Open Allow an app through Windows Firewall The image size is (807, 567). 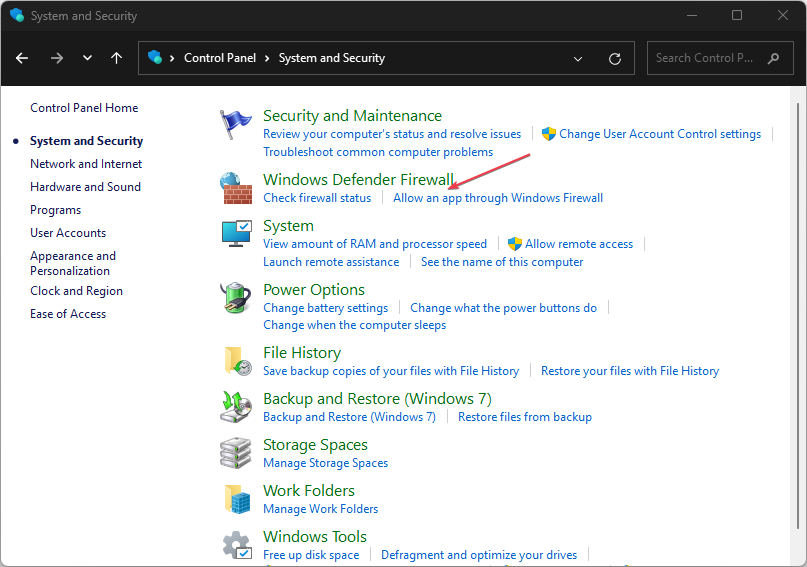(498, 198)
